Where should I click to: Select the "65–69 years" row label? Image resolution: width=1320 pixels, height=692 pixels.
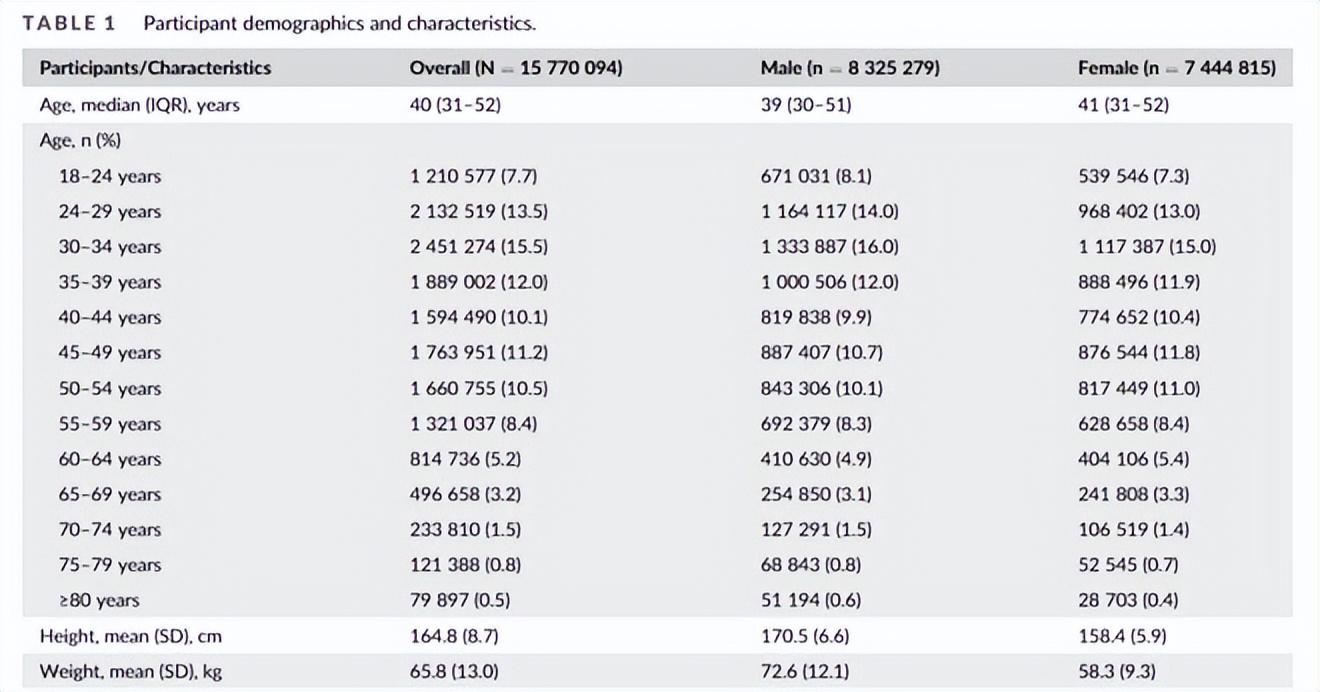109,494
